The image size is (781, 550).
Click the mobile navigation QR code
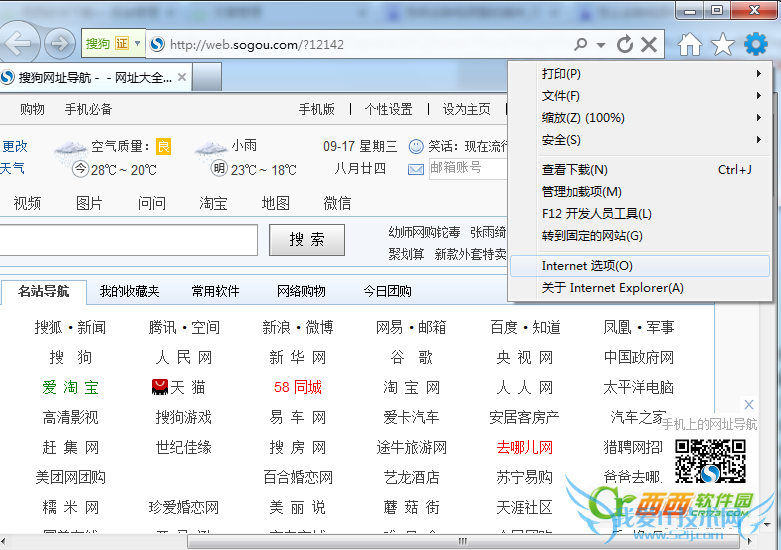point(710,461)
